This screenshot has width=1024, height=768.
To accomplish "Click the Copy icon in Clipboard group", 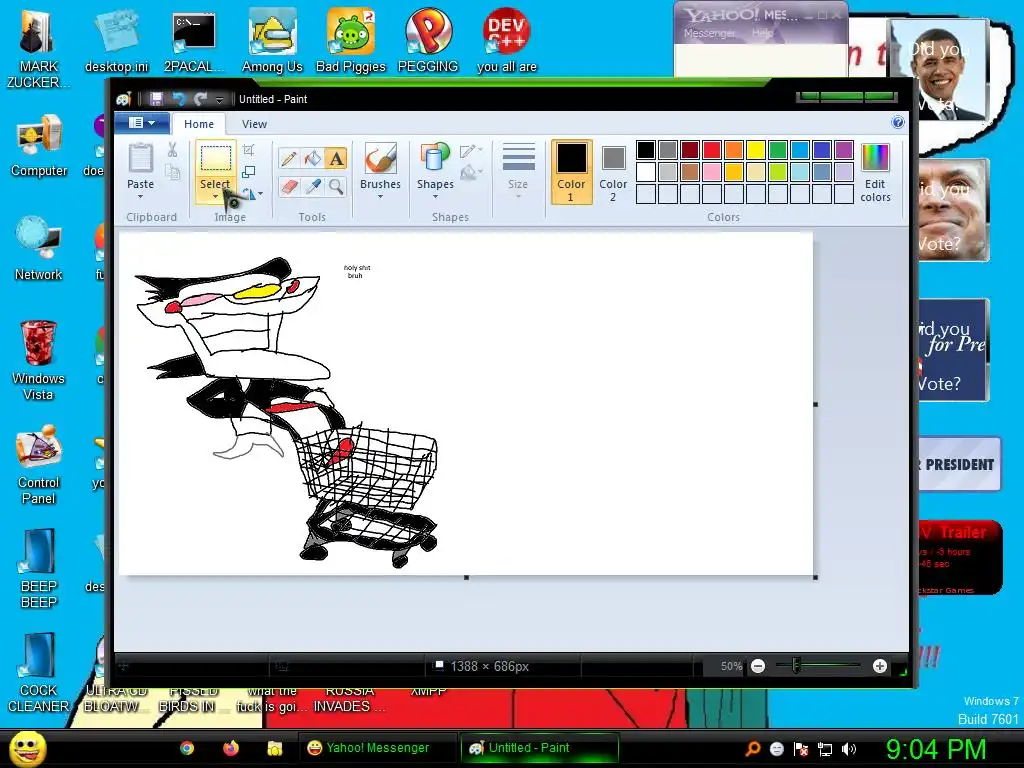I will [x=172, y=172].
